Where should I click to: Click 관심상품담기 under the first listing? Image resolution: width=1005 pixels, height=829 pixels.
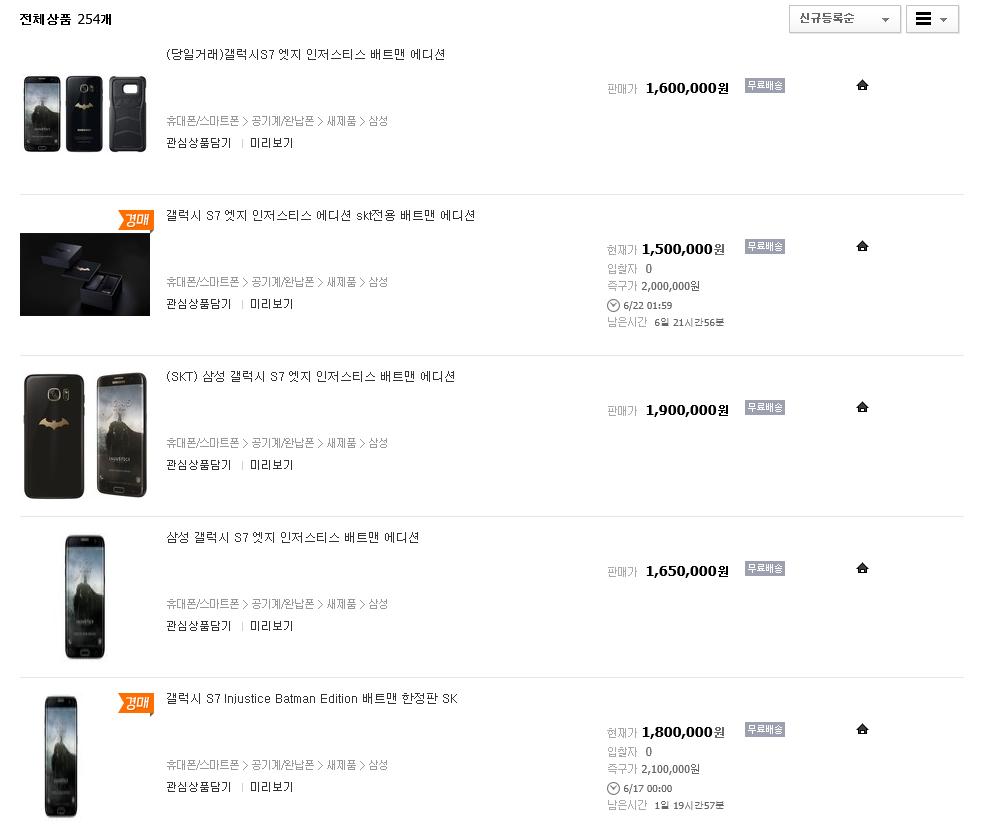tap(198, 143)
